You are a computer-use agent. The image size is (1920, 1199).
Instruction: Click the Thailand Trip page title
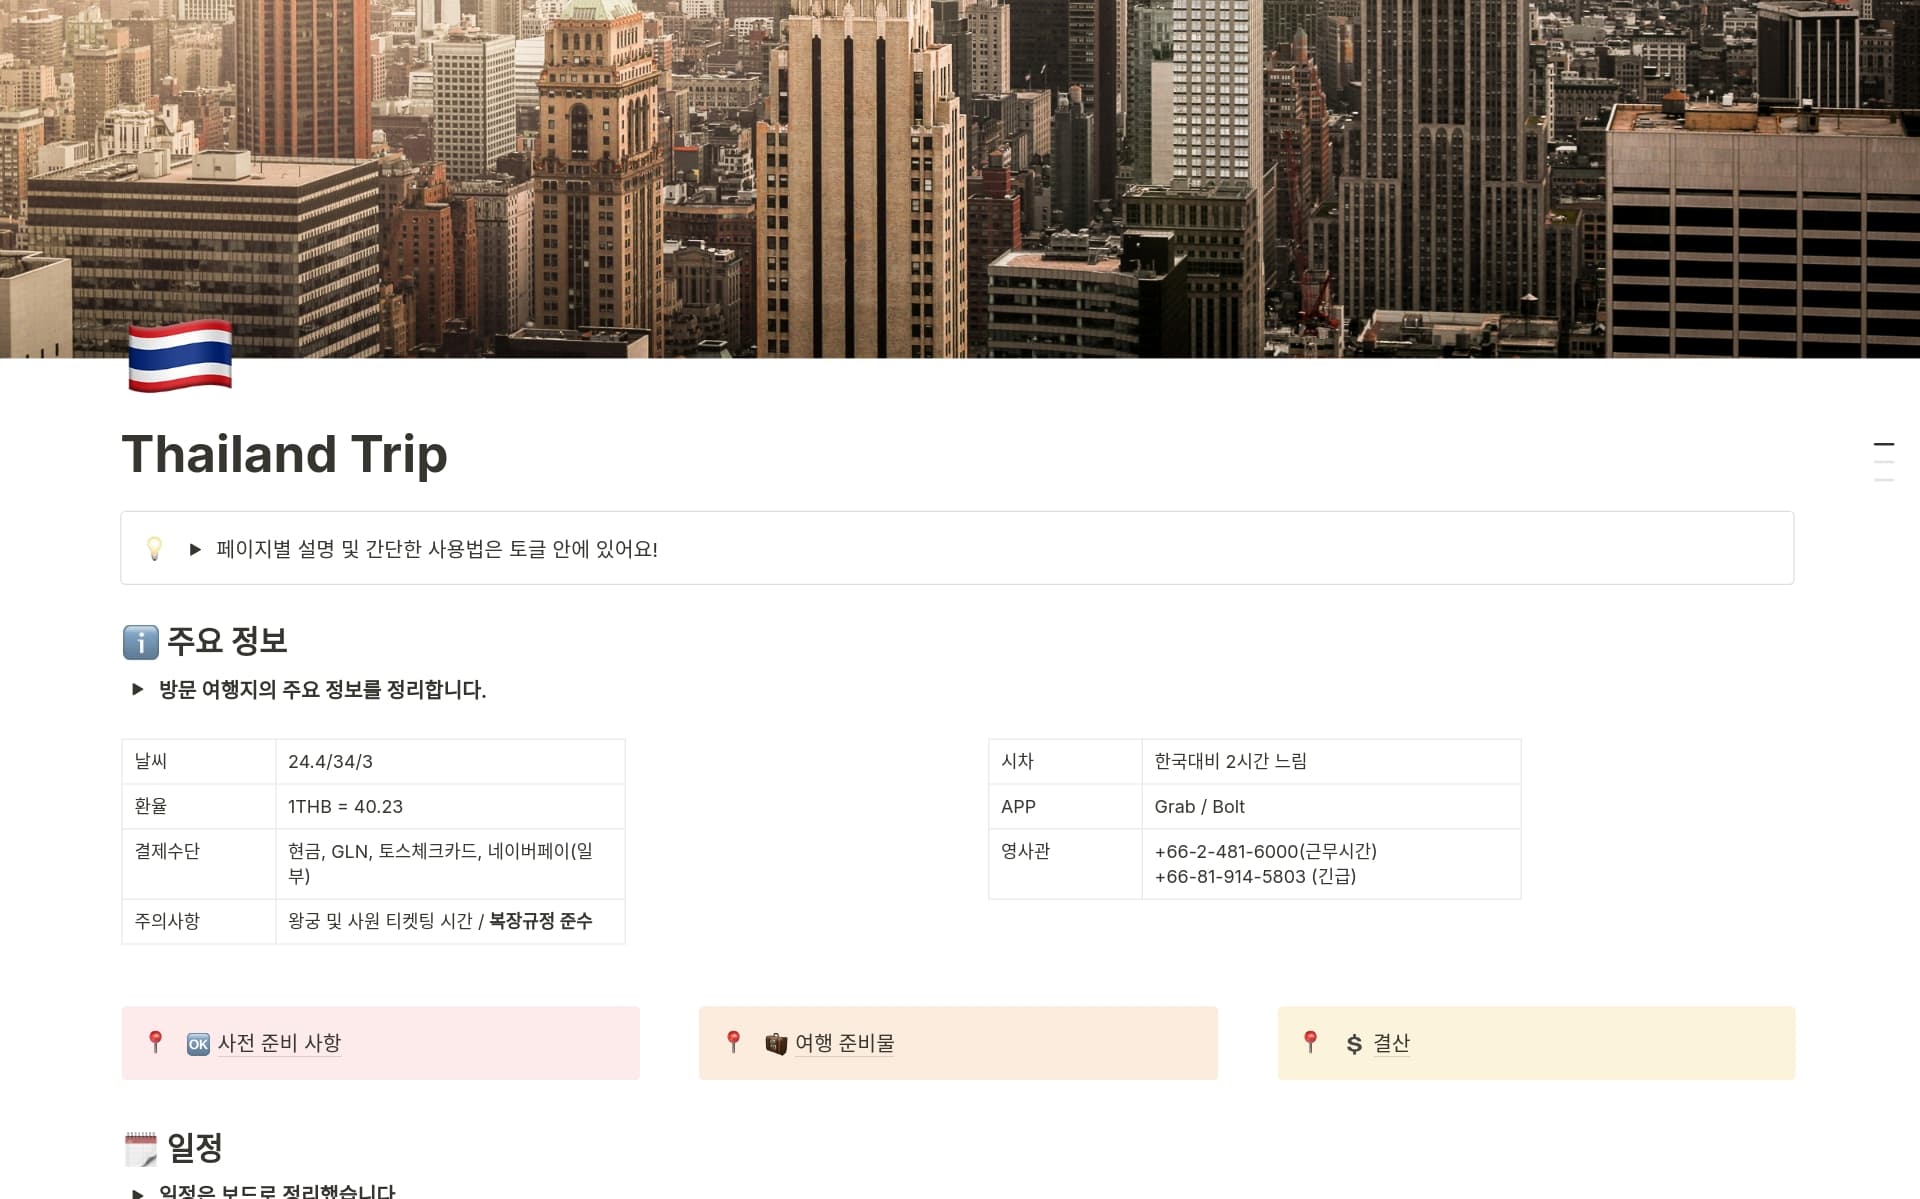pos(284,454)
